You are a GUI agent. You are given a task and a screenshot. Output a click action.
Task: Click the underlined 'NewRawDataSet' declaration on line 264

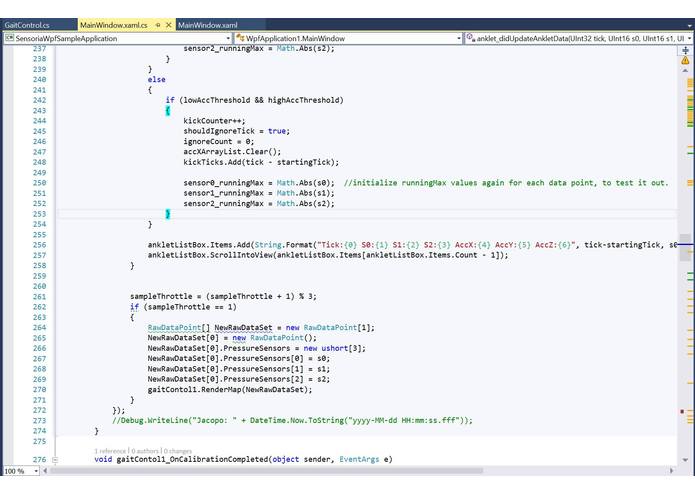pyautogui.click(x=243, y=328)
